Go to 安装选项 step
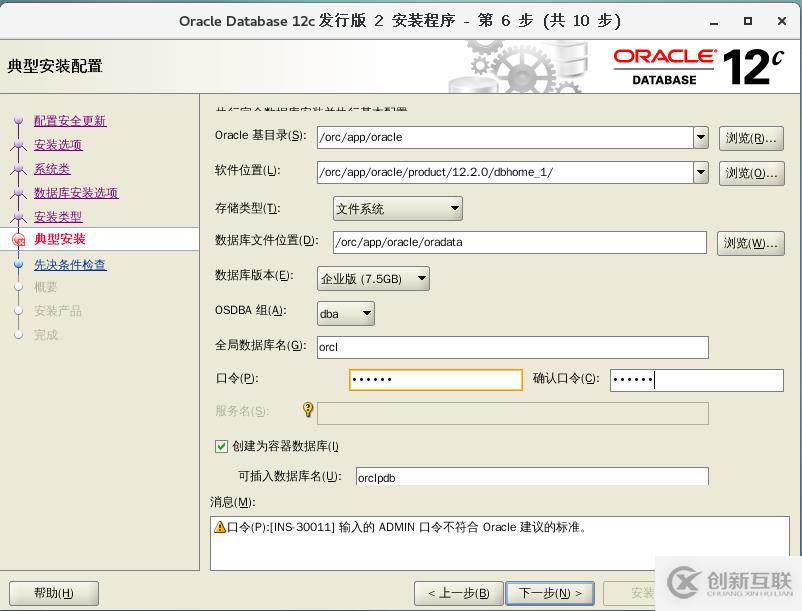 click(58, 145)
